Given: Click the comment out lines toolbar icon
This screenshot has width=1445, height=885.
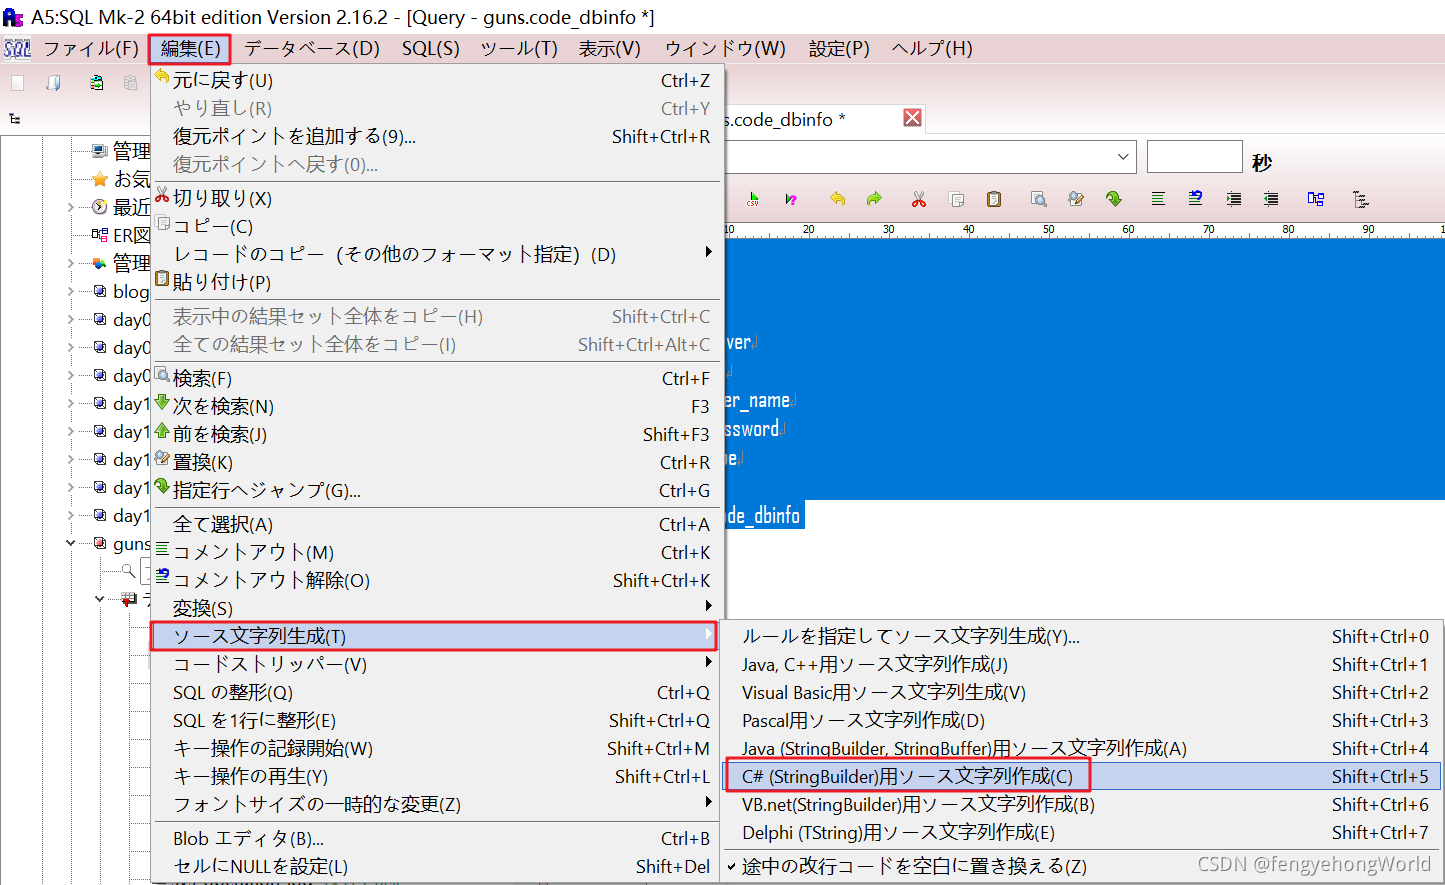Looking at the screenshot, I should coord(1158,199).
